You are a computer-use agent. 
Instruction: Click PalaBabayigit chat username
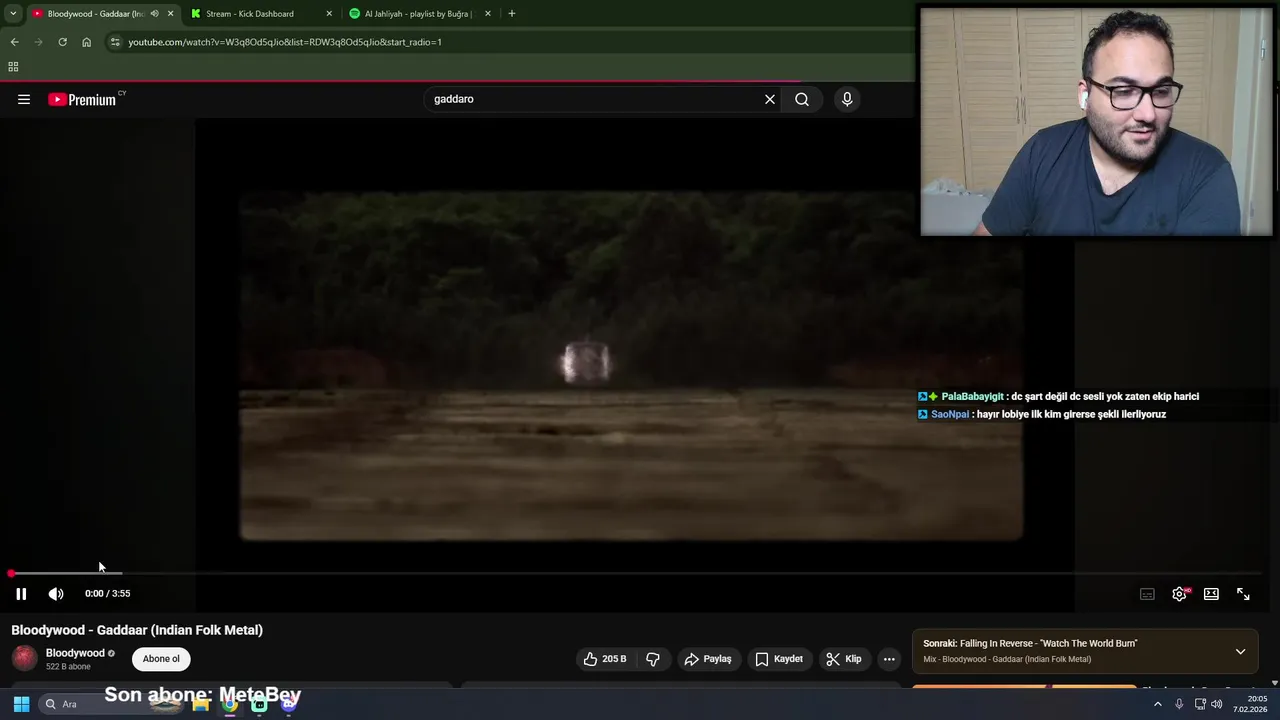[972, 397]
